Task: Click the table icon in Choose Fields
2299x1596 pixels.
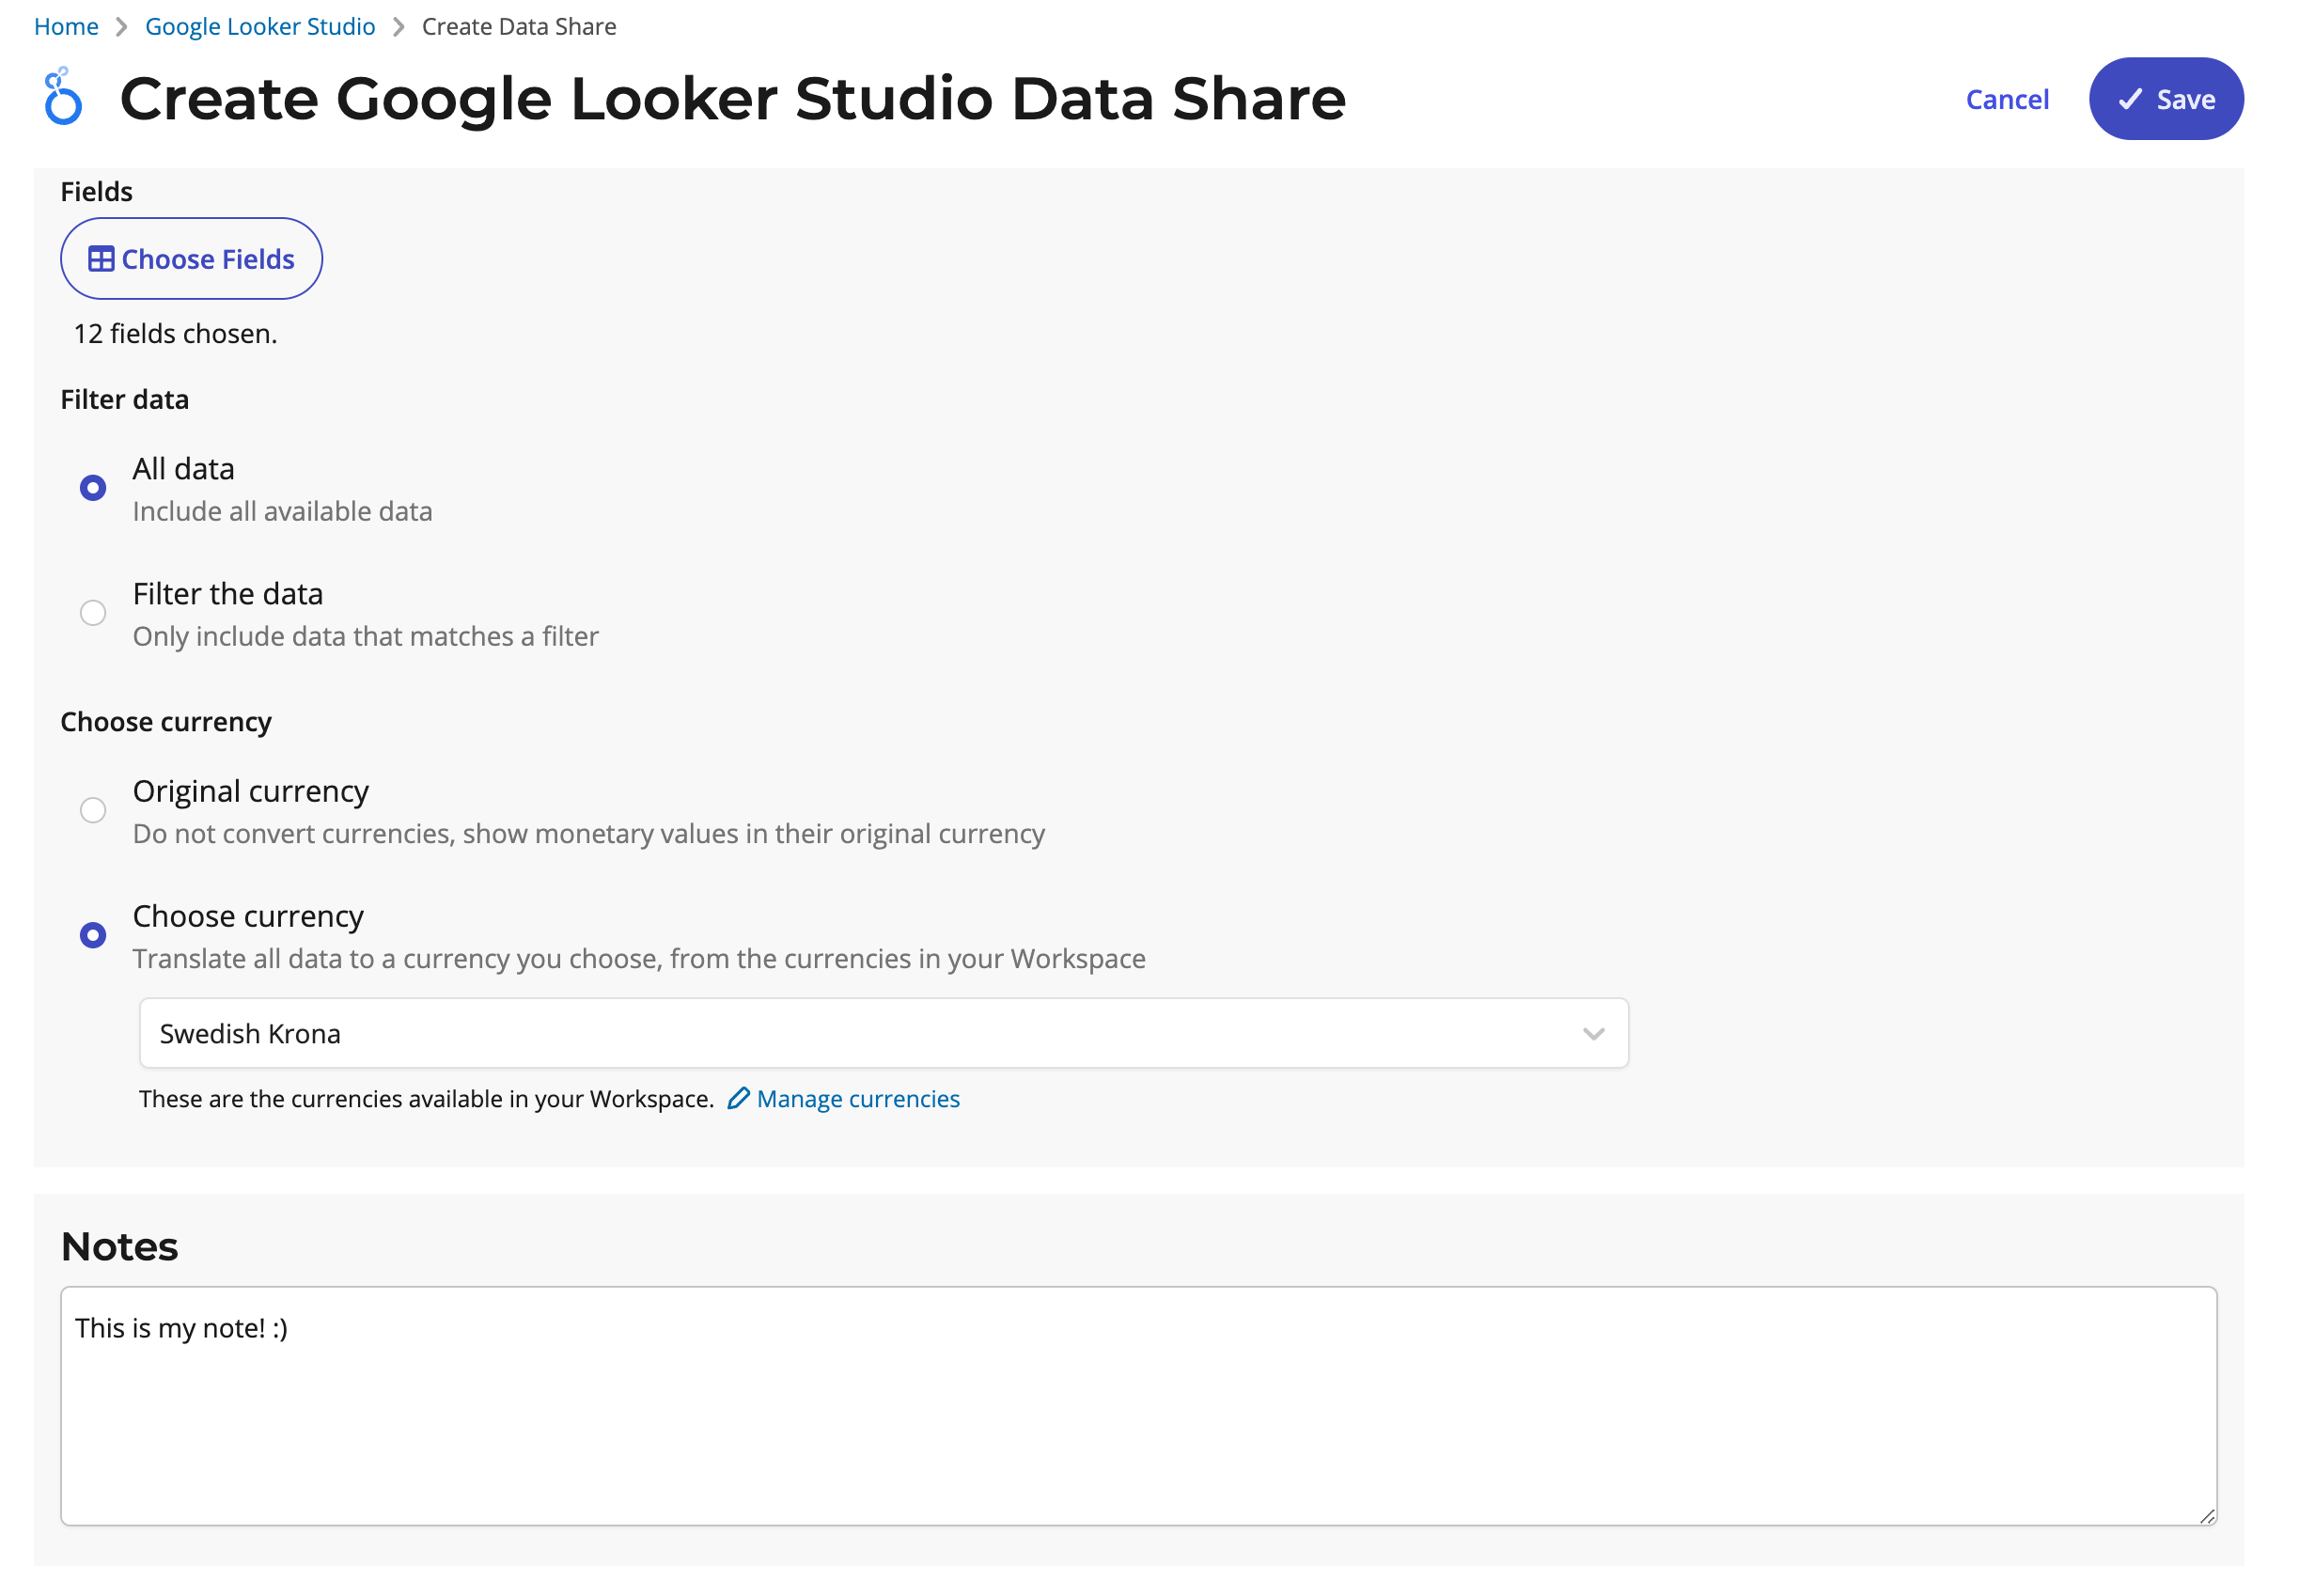Action: [x=101, y=259]
